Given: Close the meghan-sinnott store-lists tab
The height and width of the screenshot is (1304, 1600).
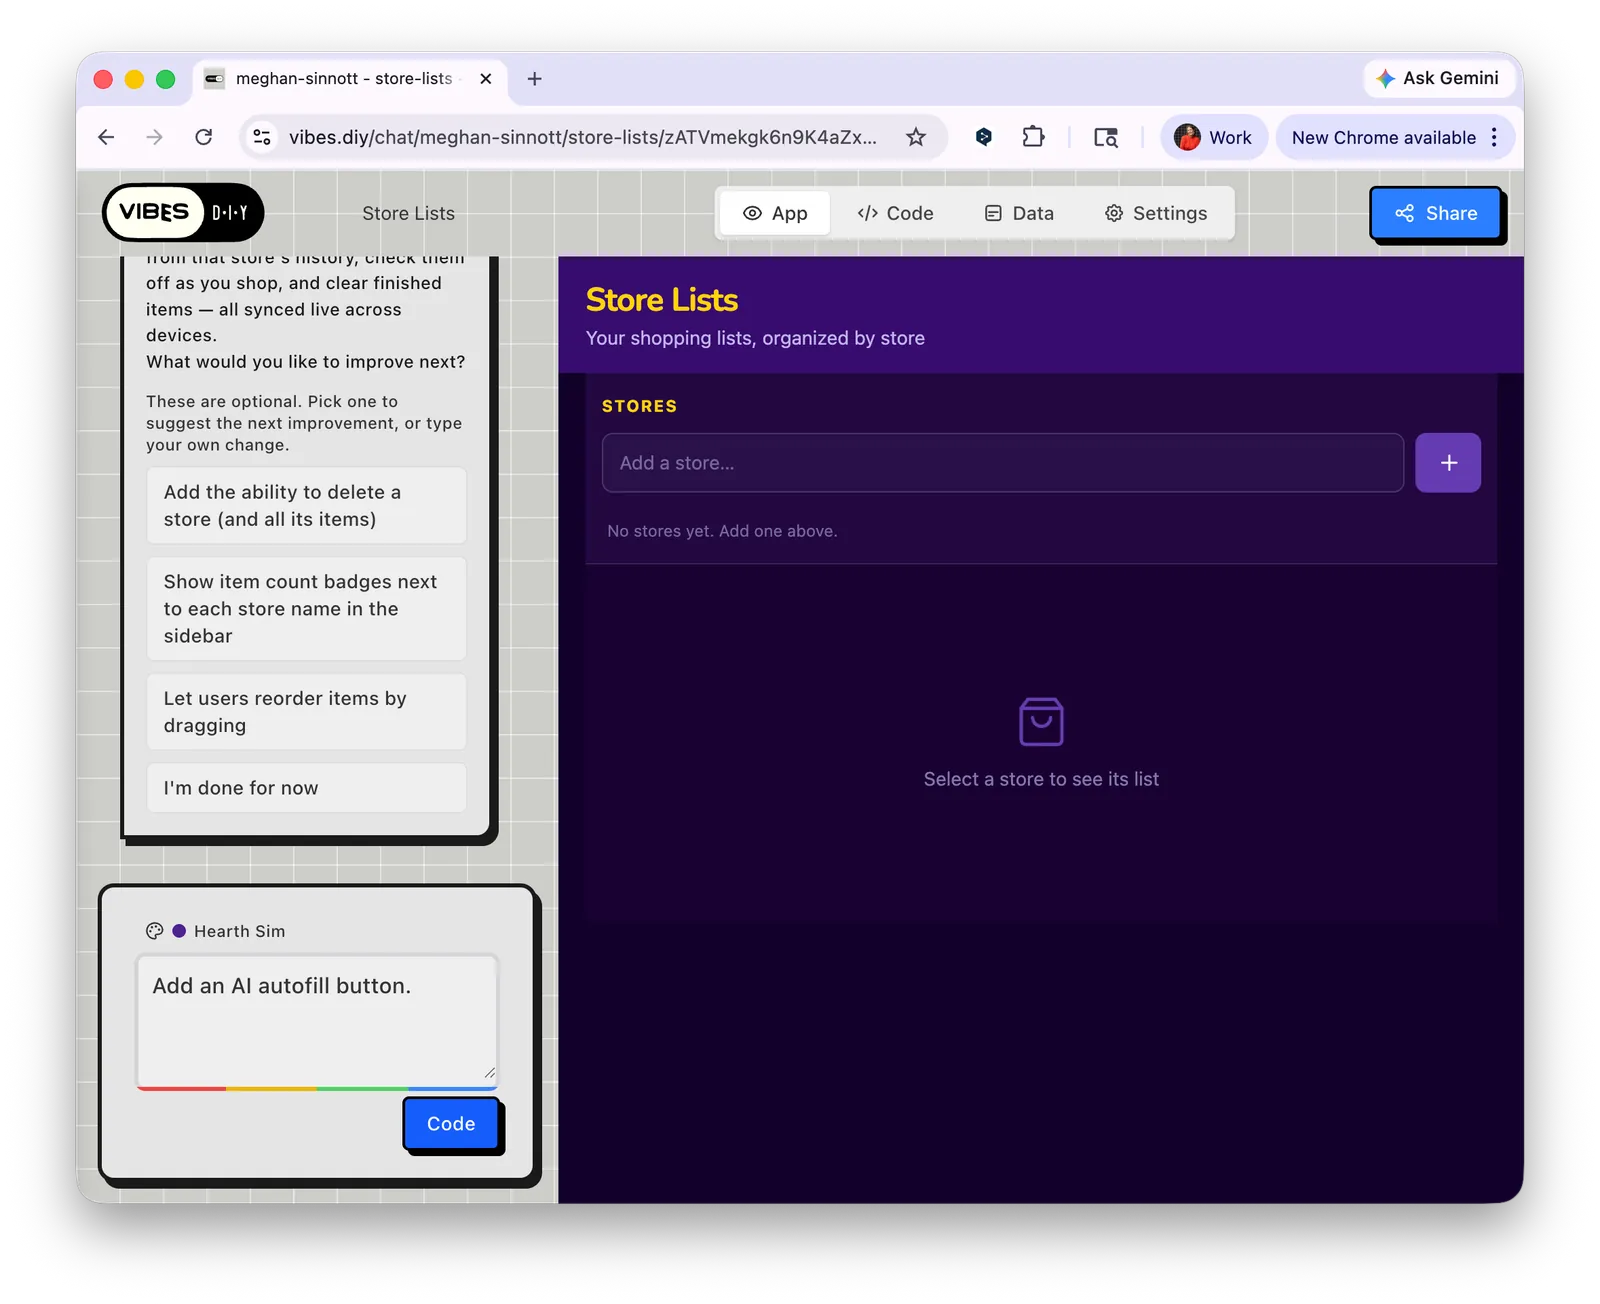Looking at the screenshot, I should [x=486, y=78].
